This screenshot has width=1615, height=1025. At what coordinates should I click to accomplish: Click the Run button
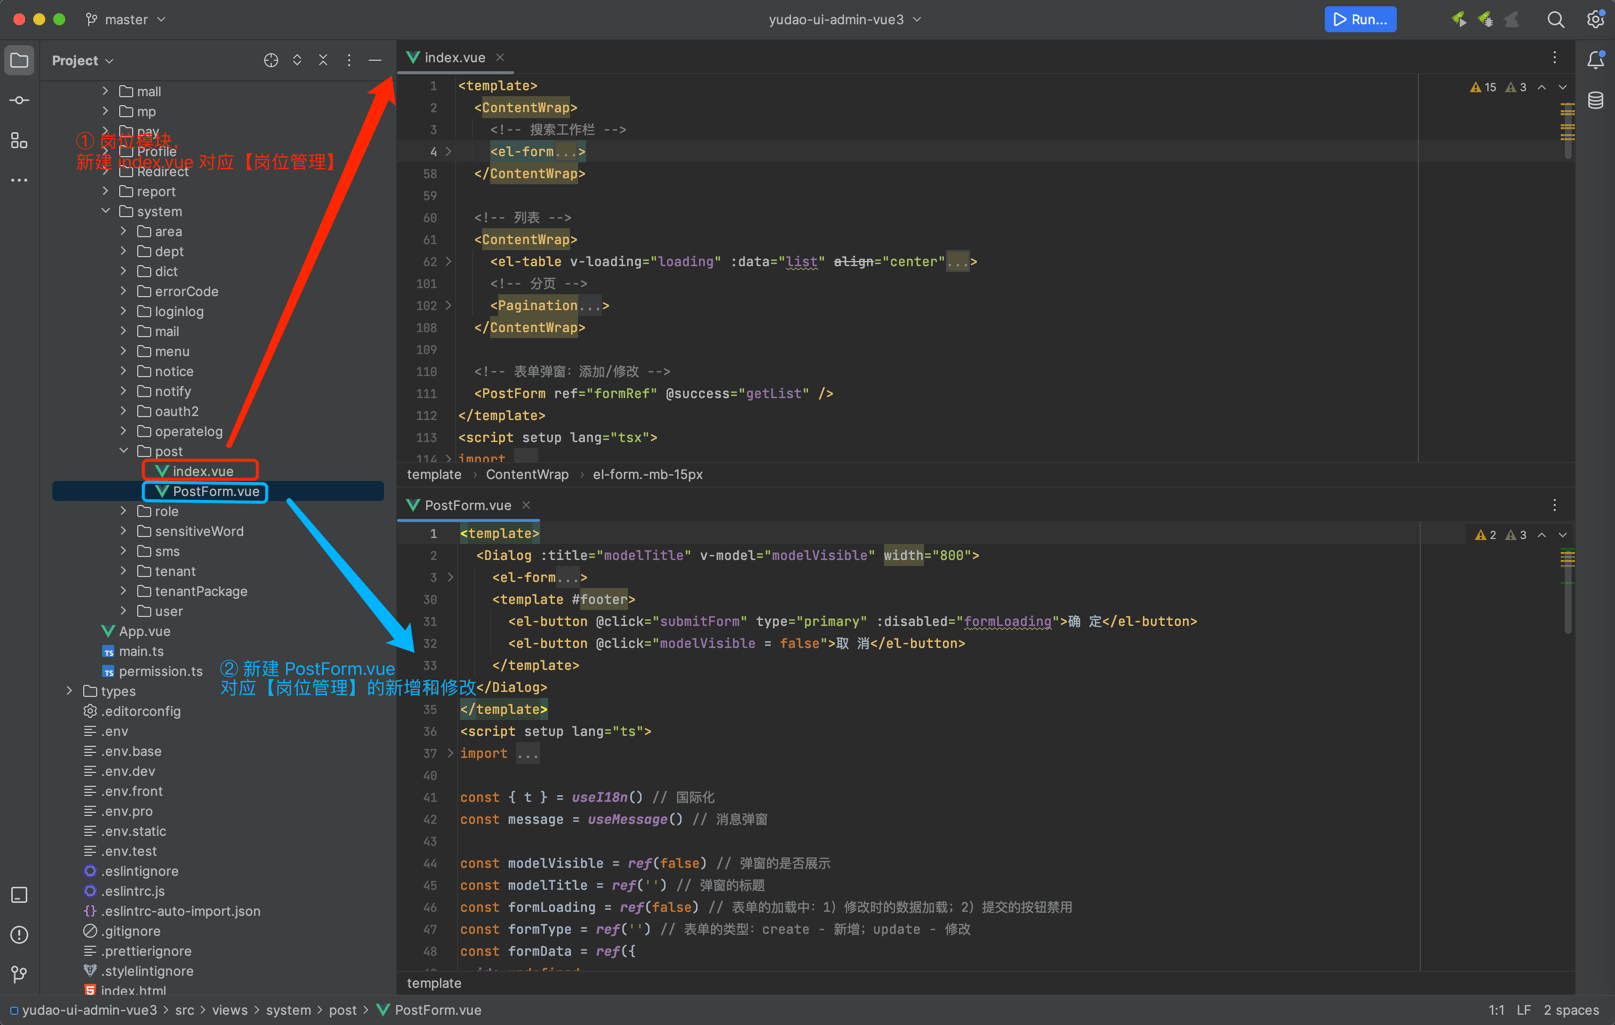pyautogui.click(x=1360, y=20)
